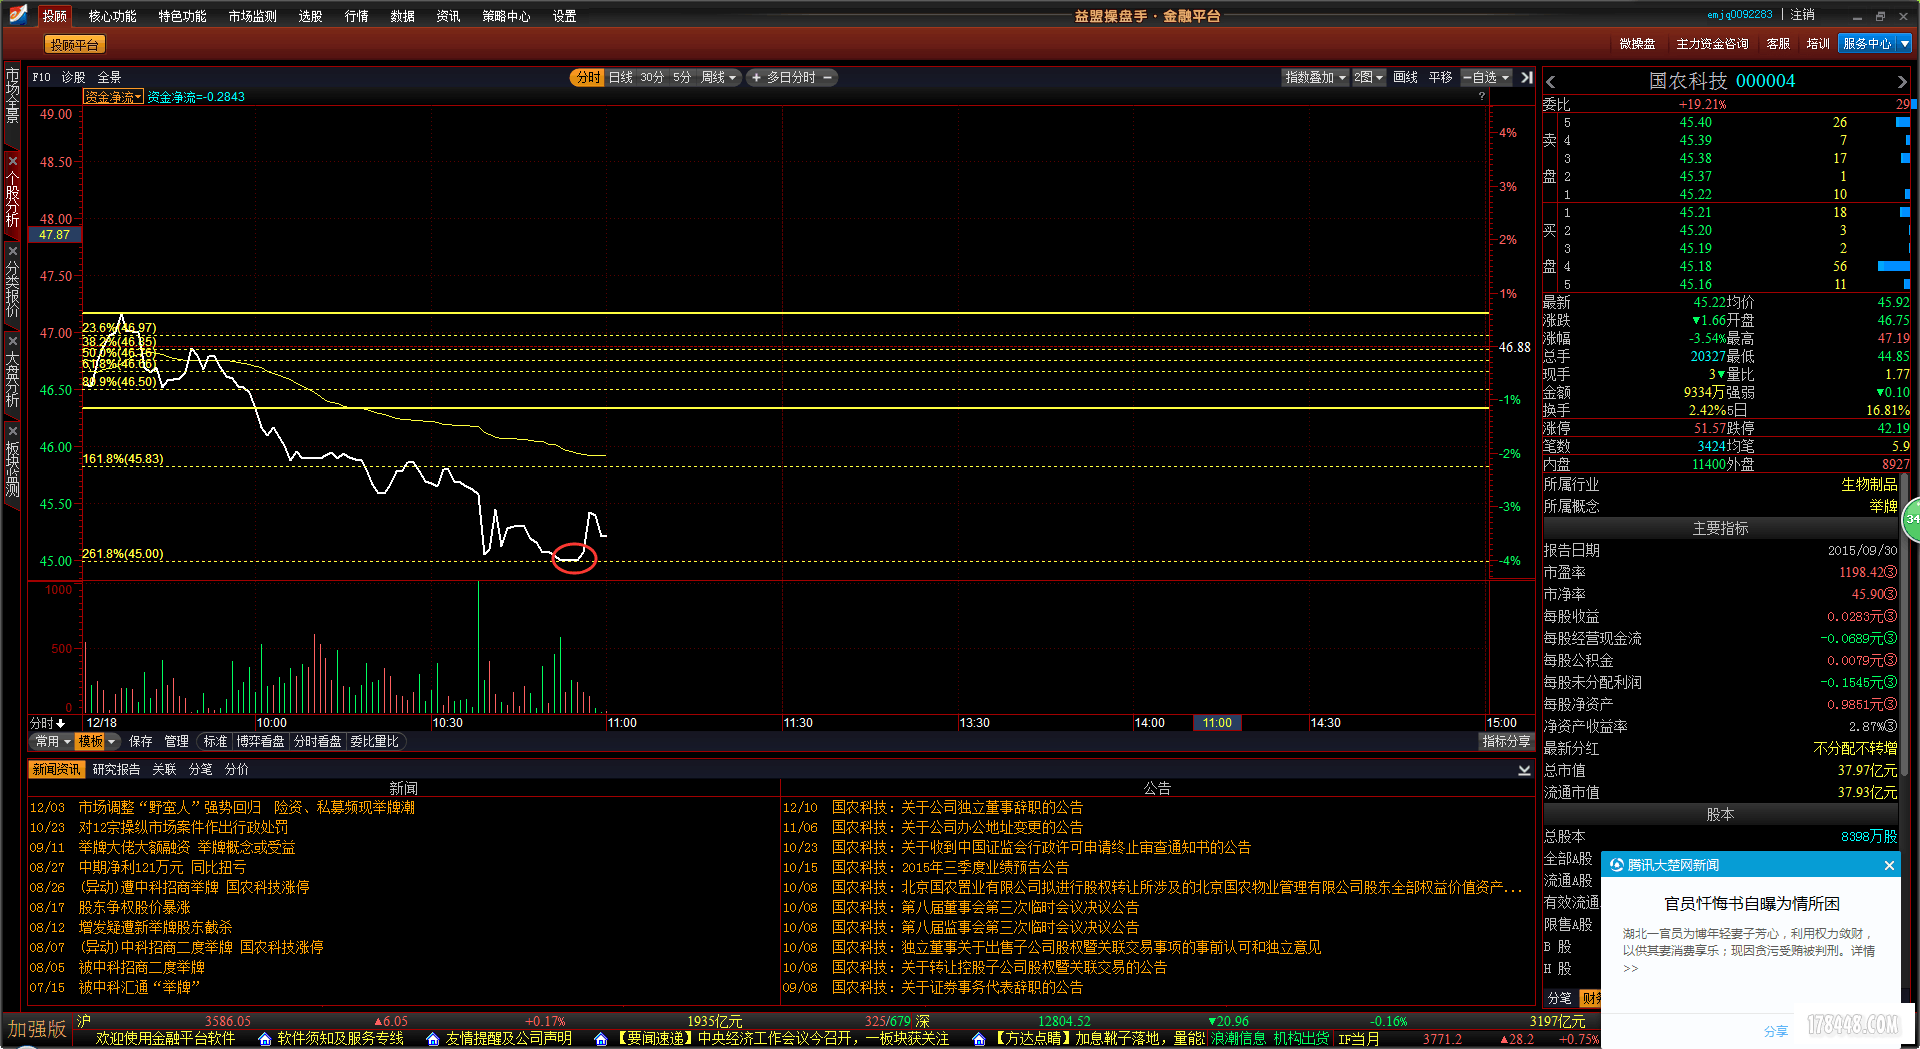Open the 官员忏悔书自曝为情所困 headline
The image size is (1920, 1049).
click(x=1751, y=903)
